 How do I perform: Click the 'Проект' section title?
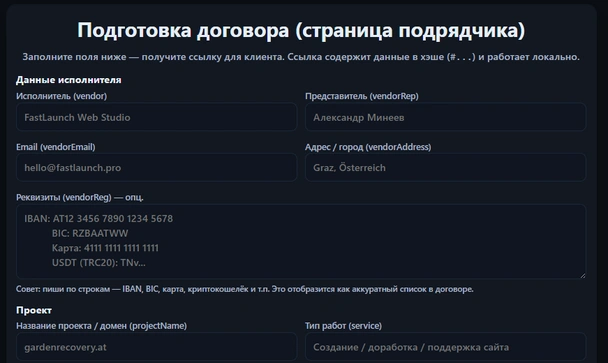tap(34, 310)
